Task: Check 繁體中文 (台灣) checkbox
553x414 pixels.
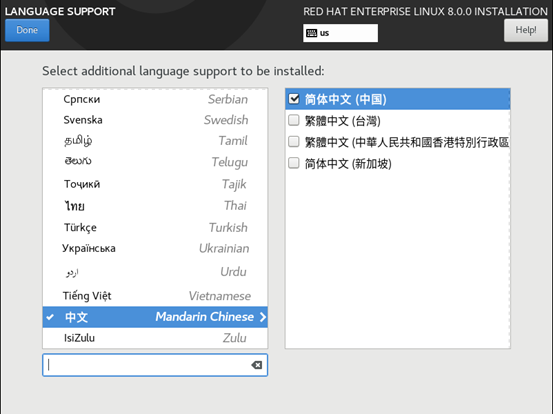Action: [294, 120]
